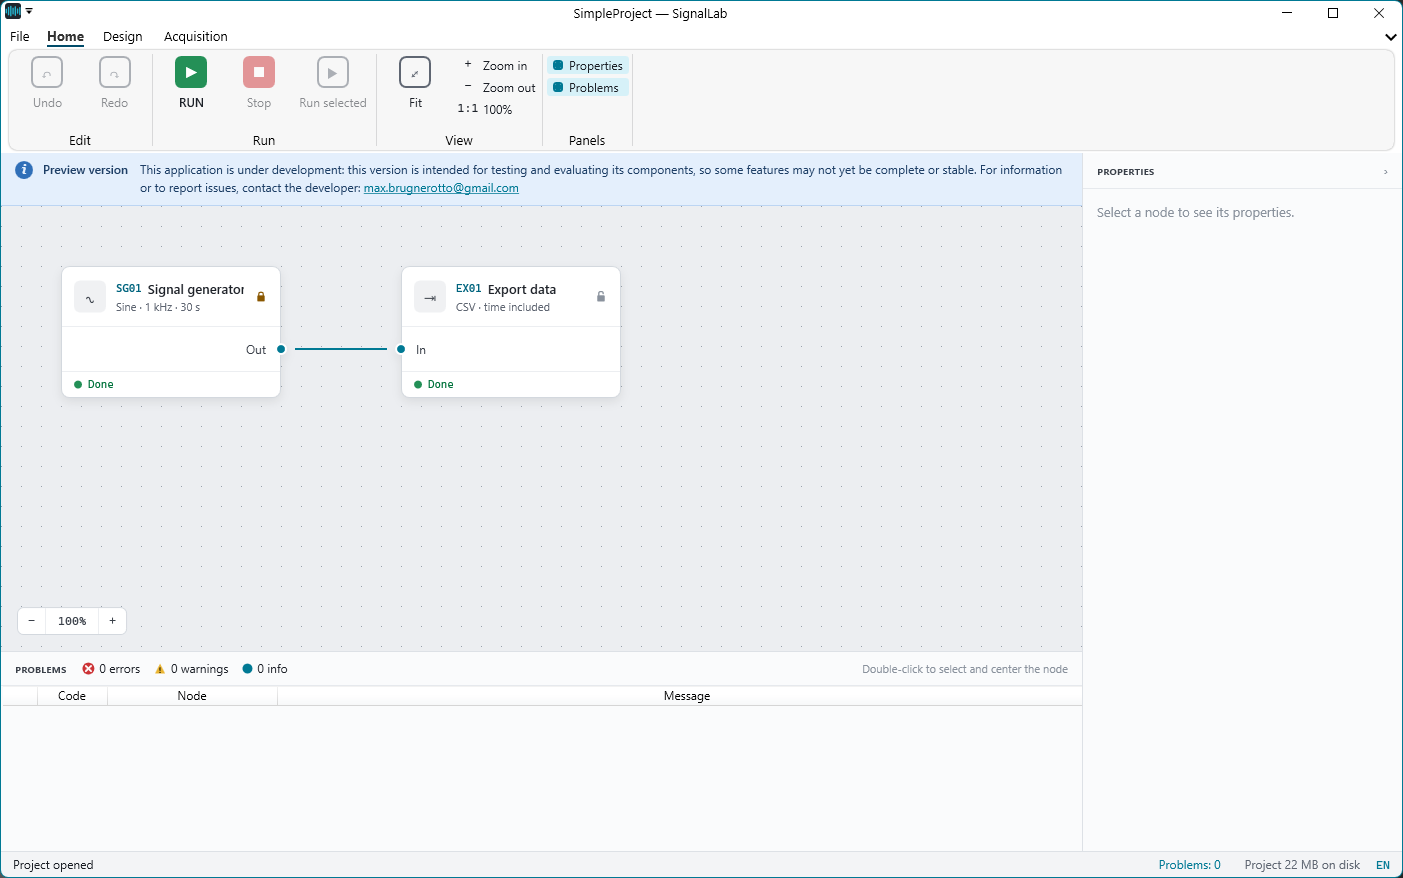Toggle lock on EX01 Export data

(x=601, y=297)
